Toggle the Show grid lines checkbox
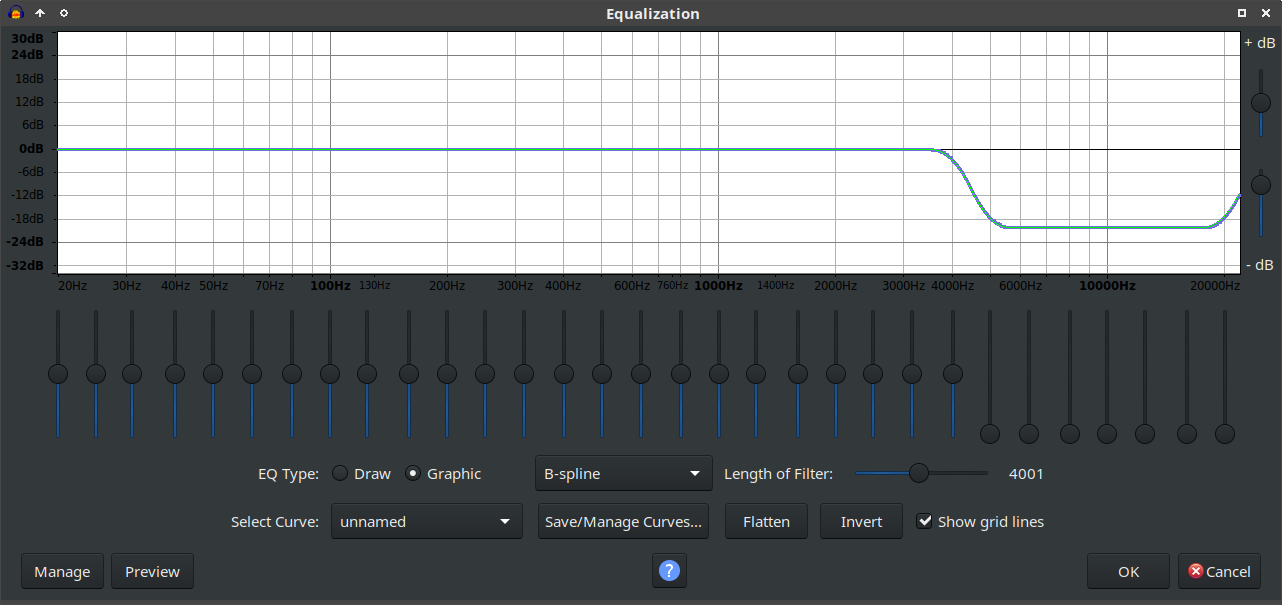Screen dimensions: 1282x605 [925, 521]
